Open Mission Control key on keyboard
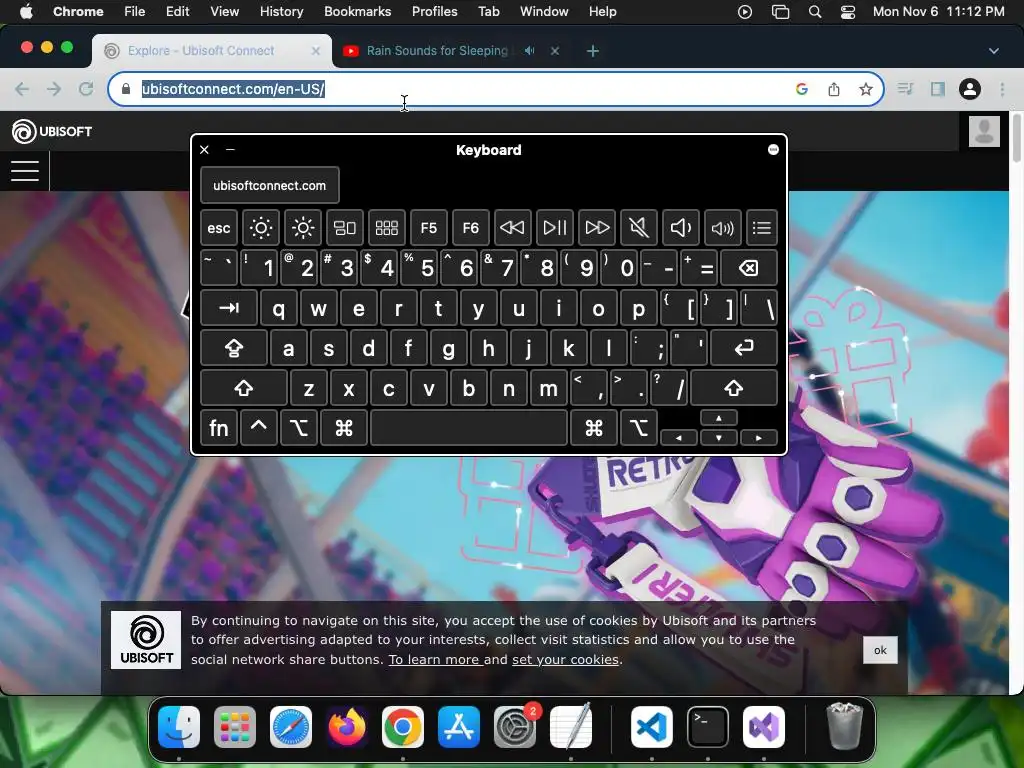Viewport: 1024px width, 768px height. click(x=345, y=228)
